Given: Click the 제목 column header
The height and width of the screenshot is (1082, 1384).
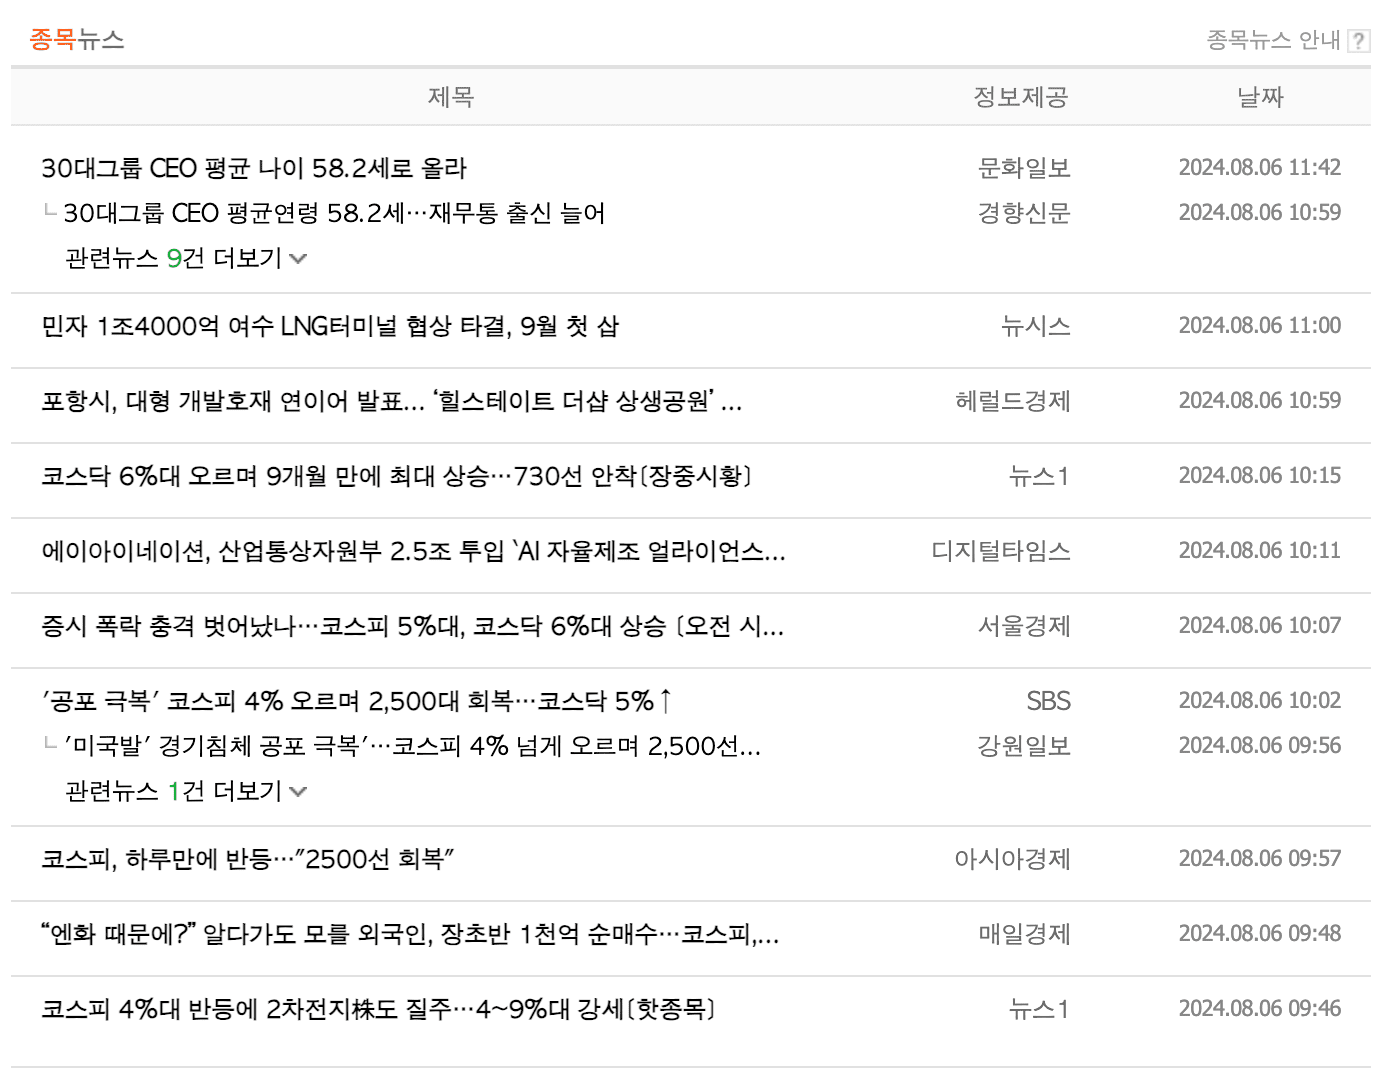Looking at the screenshot, I should (x=449, y=97).
